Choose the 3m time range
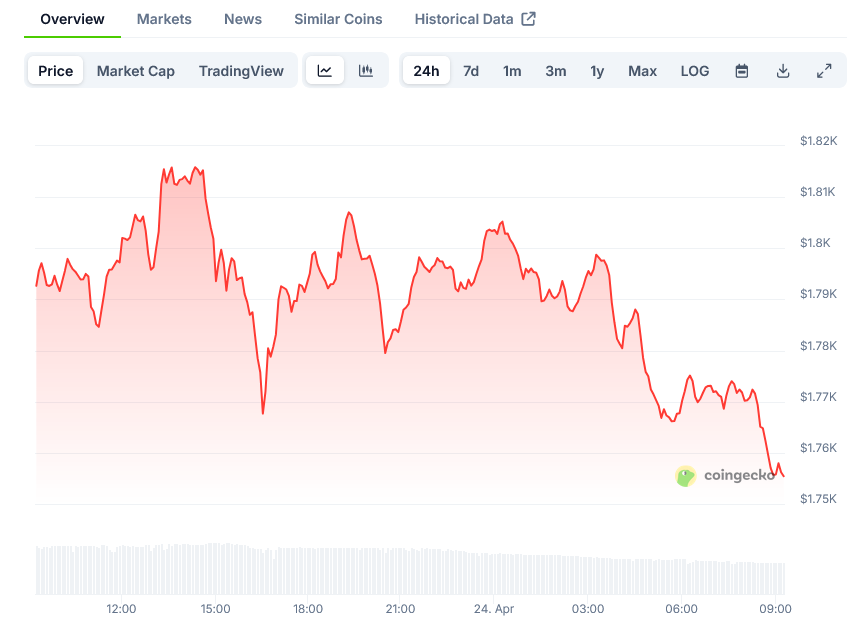 coord(556,71)
